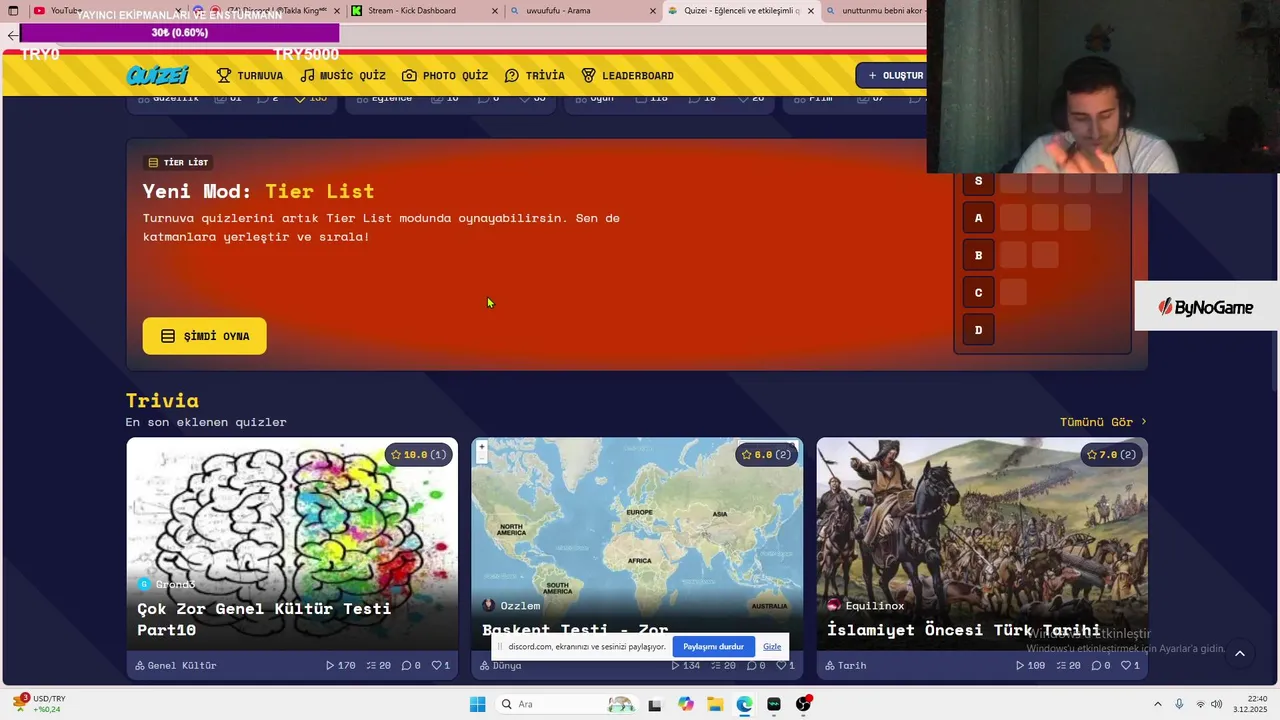Image resolution: width=1280 pixels, height=720 pixels.
Task: Click the Quizei logo
Action: coord(158,75)
